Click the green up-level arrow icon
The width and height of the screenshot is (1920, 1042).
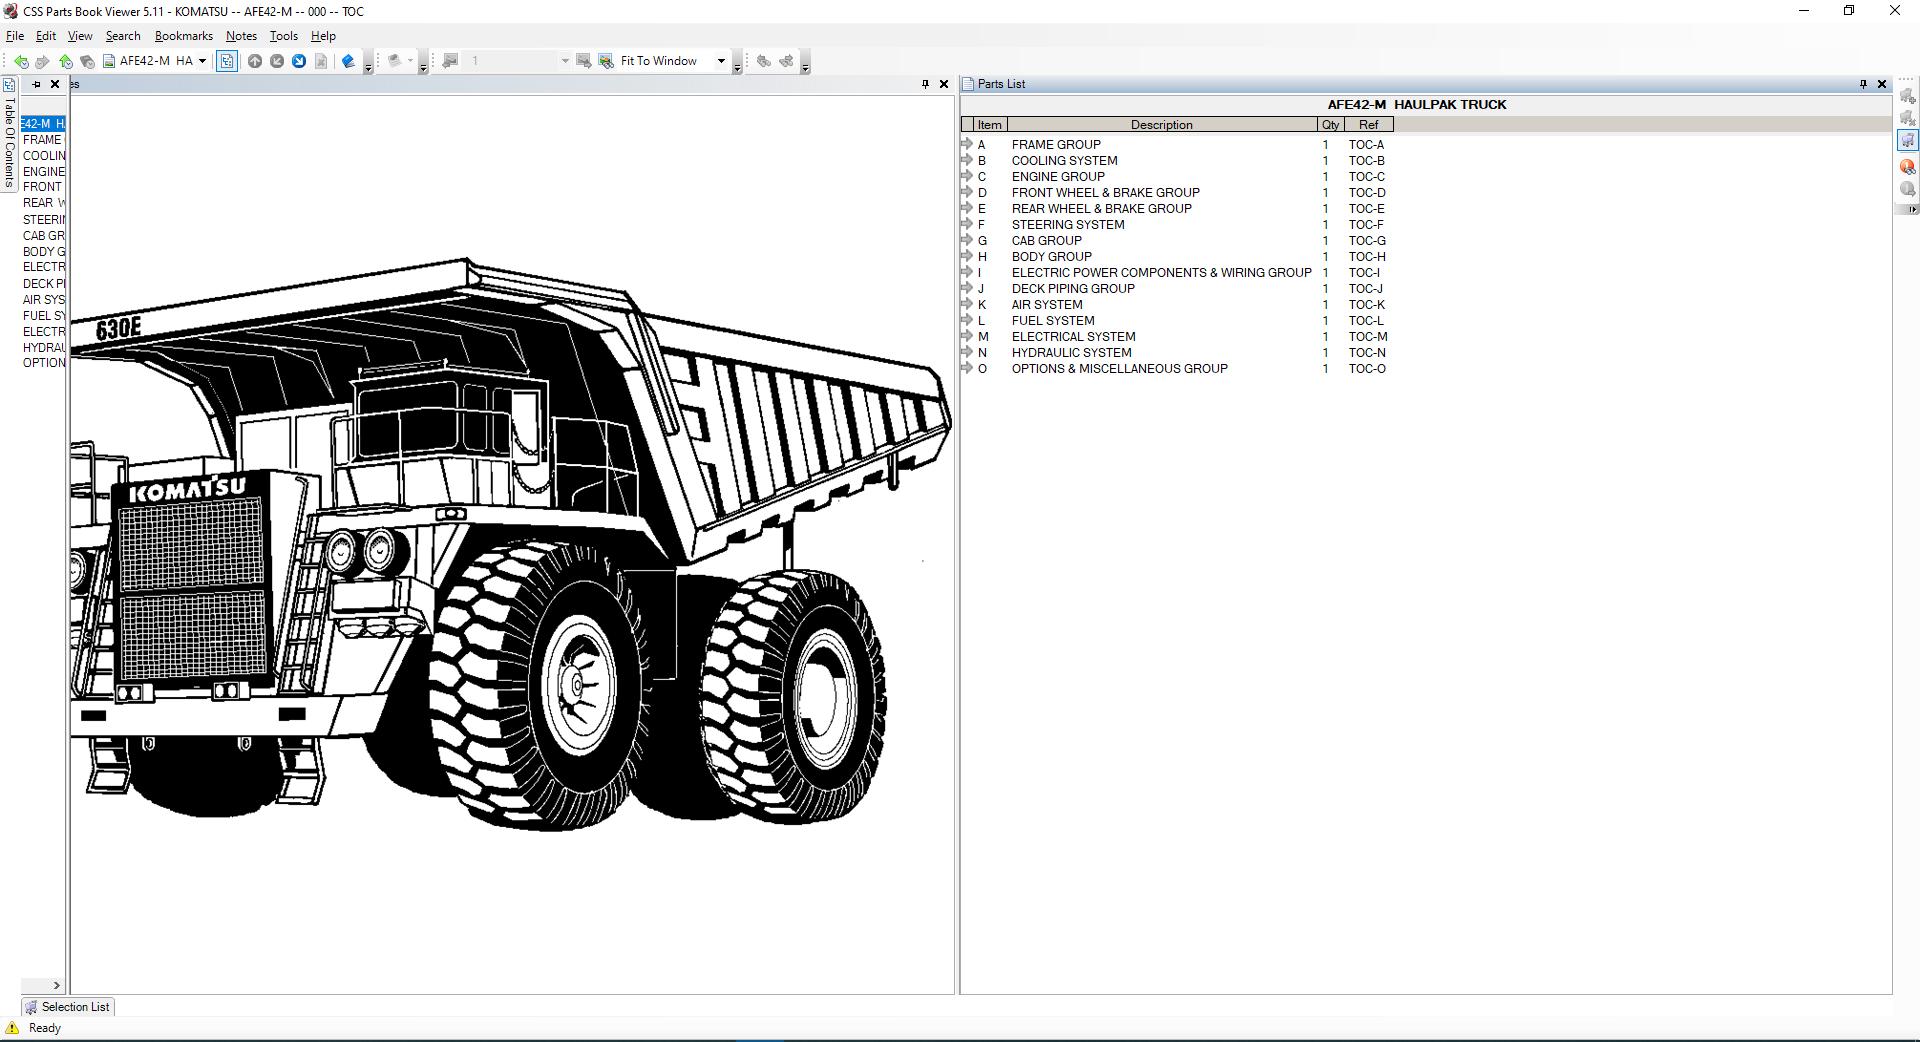coord(65,61)
